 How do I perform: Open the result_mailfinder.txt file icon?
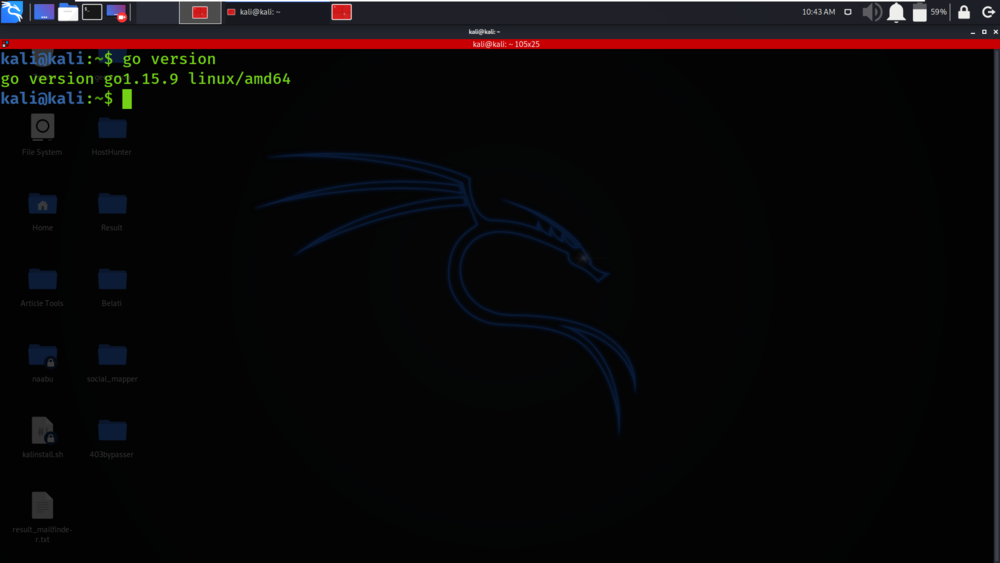click(42, 517)
